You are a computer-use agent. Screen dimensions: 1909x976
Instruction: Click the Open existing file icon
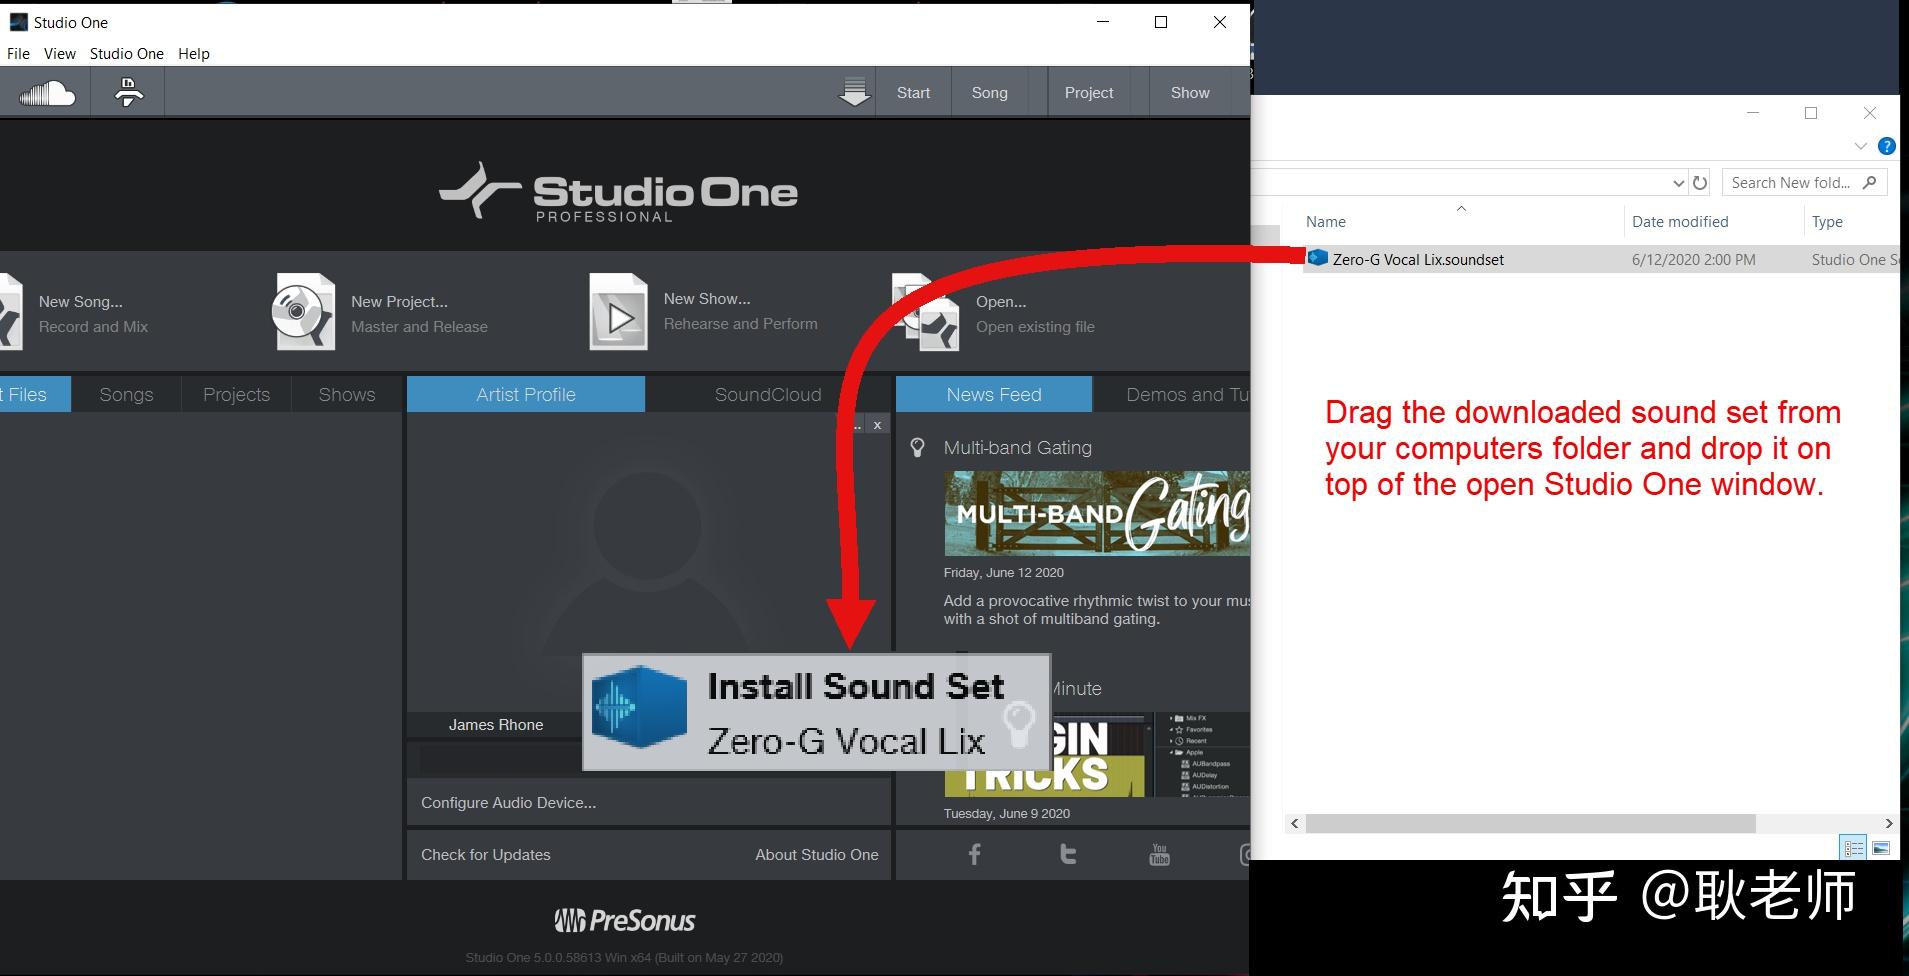pyautogui.click(x=926, y=312)
